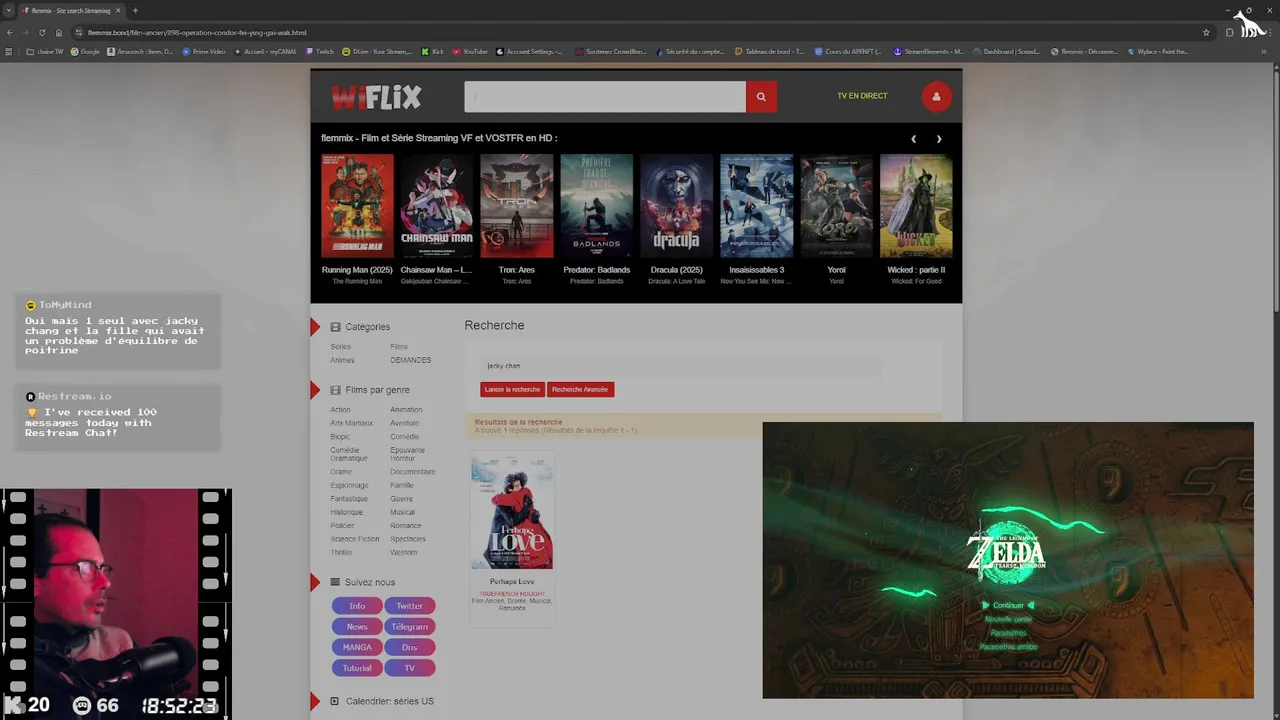Click the Twitter purple button
Viewport: 1280px width, 720px height.
coord(409,606)
